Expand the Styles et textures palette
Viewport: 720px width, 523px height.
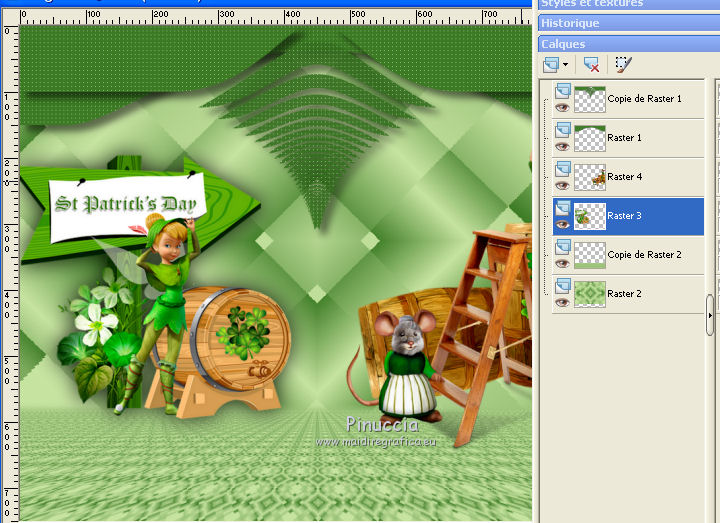pyautogui.click(x=629, y=4)
